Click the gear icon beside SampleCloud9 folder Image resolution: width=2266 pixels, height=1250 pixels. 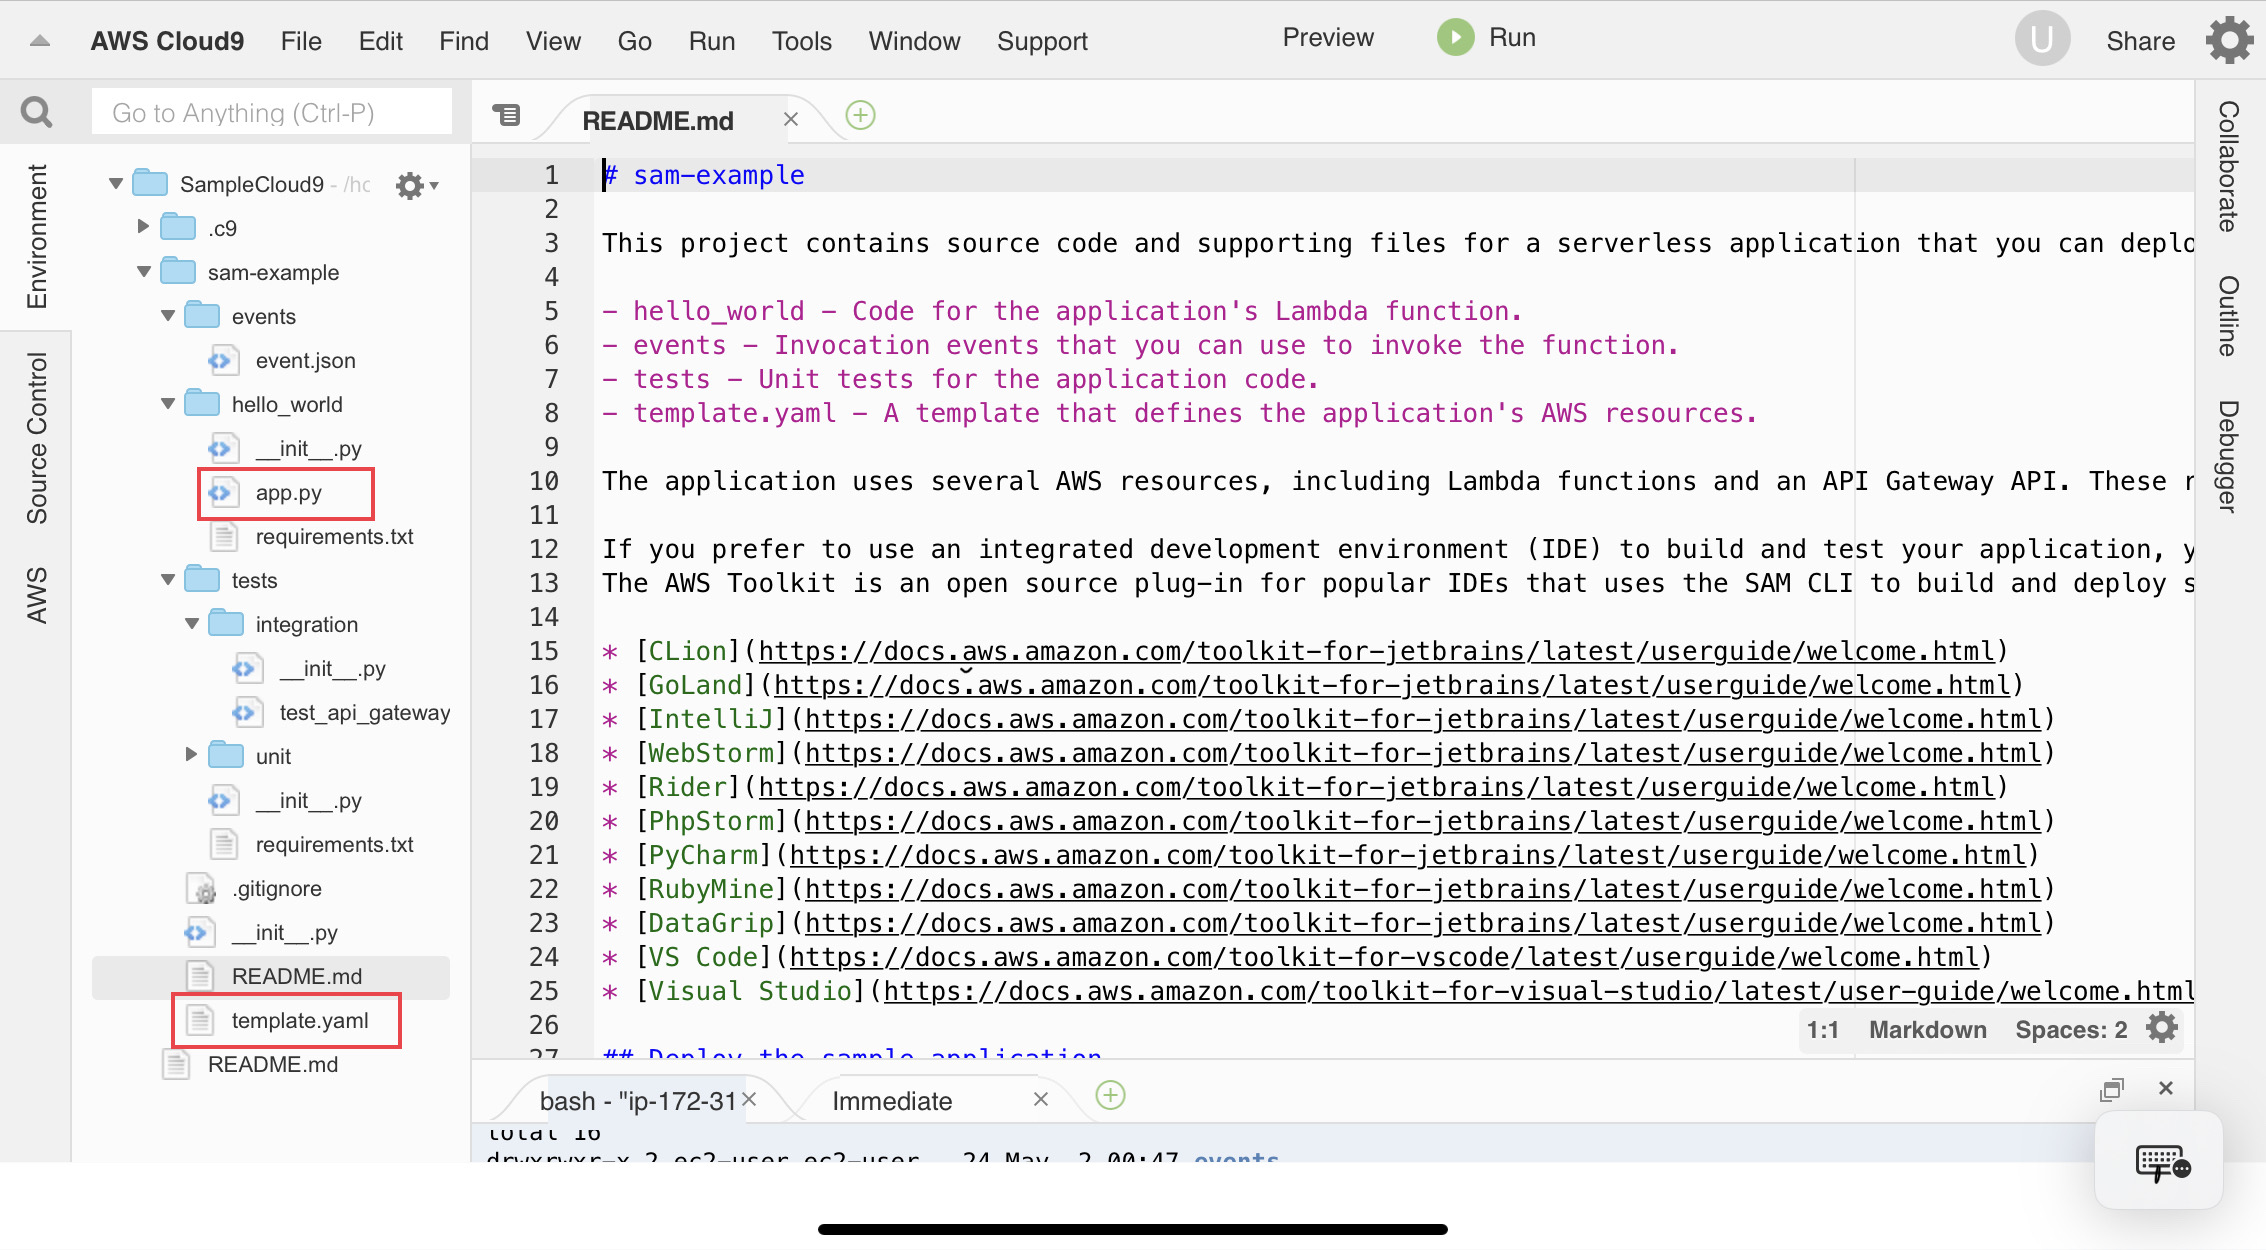coord(409,184)
